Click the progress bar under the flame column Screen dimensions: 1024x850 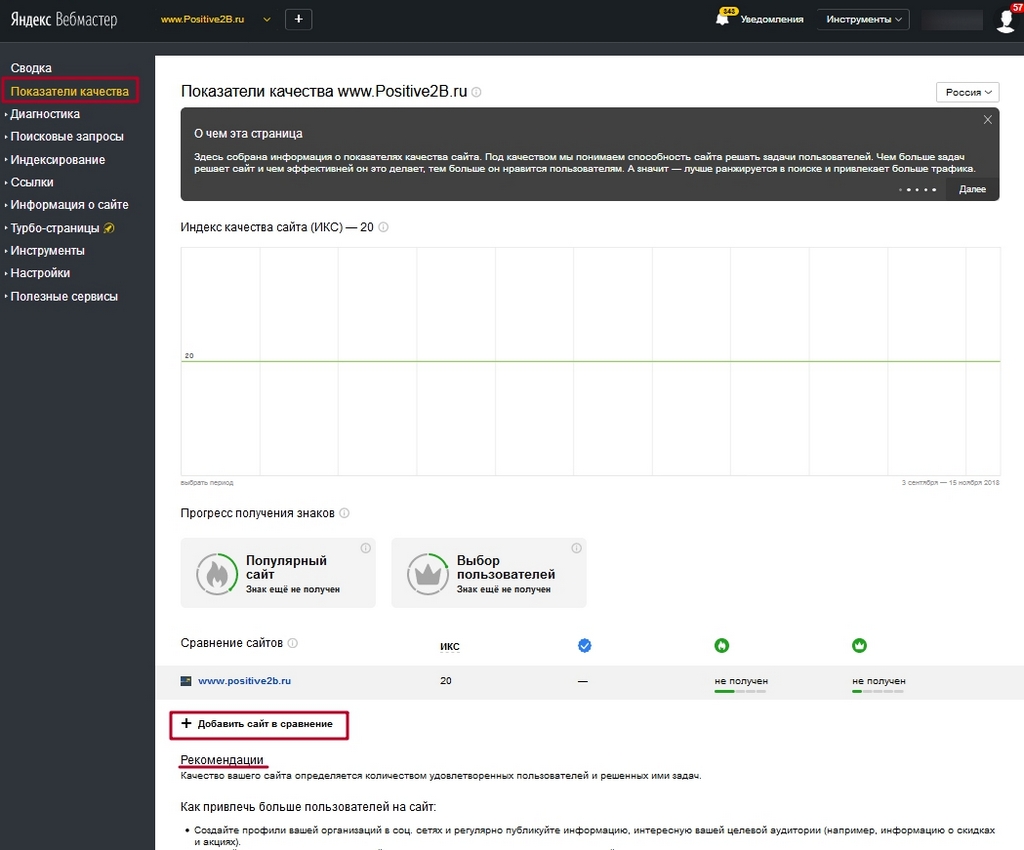pyautogui.click(x=740, y=691)
